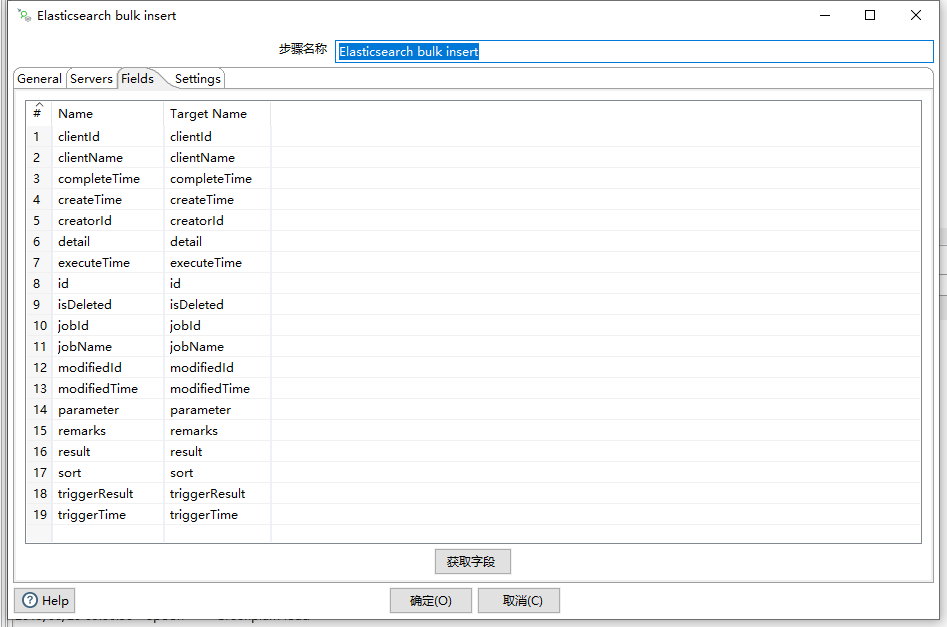Viewport: 947px width, 627px height.
Task: Click the # column header
Action: click(37, 113)
